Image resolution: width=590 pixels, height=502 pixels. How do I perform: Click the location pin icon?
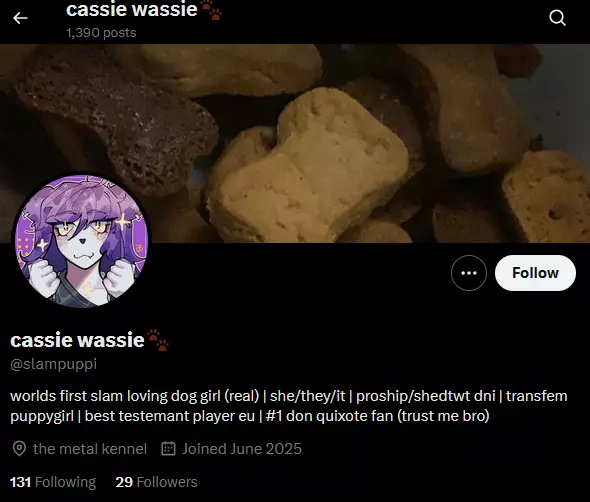tap(19, 449)
